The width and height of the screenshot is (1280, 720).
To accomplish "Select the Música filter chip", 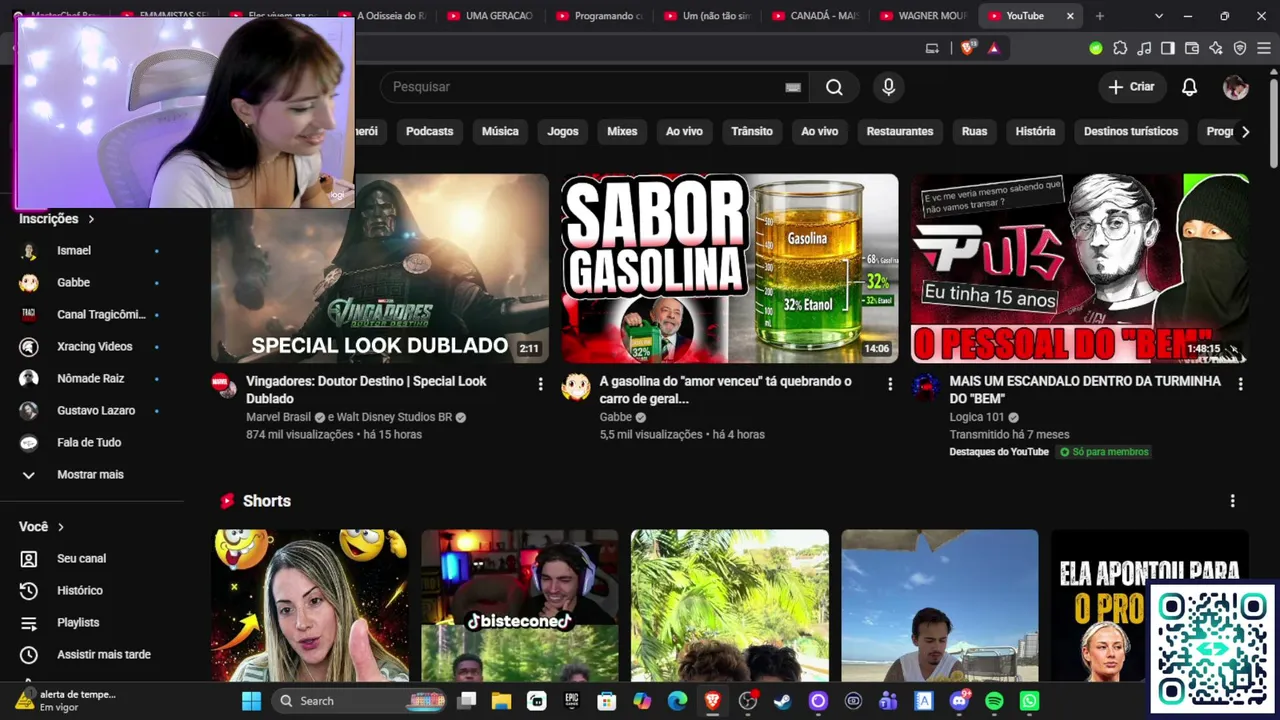I will pyautogui.click(x=500, y=131).
